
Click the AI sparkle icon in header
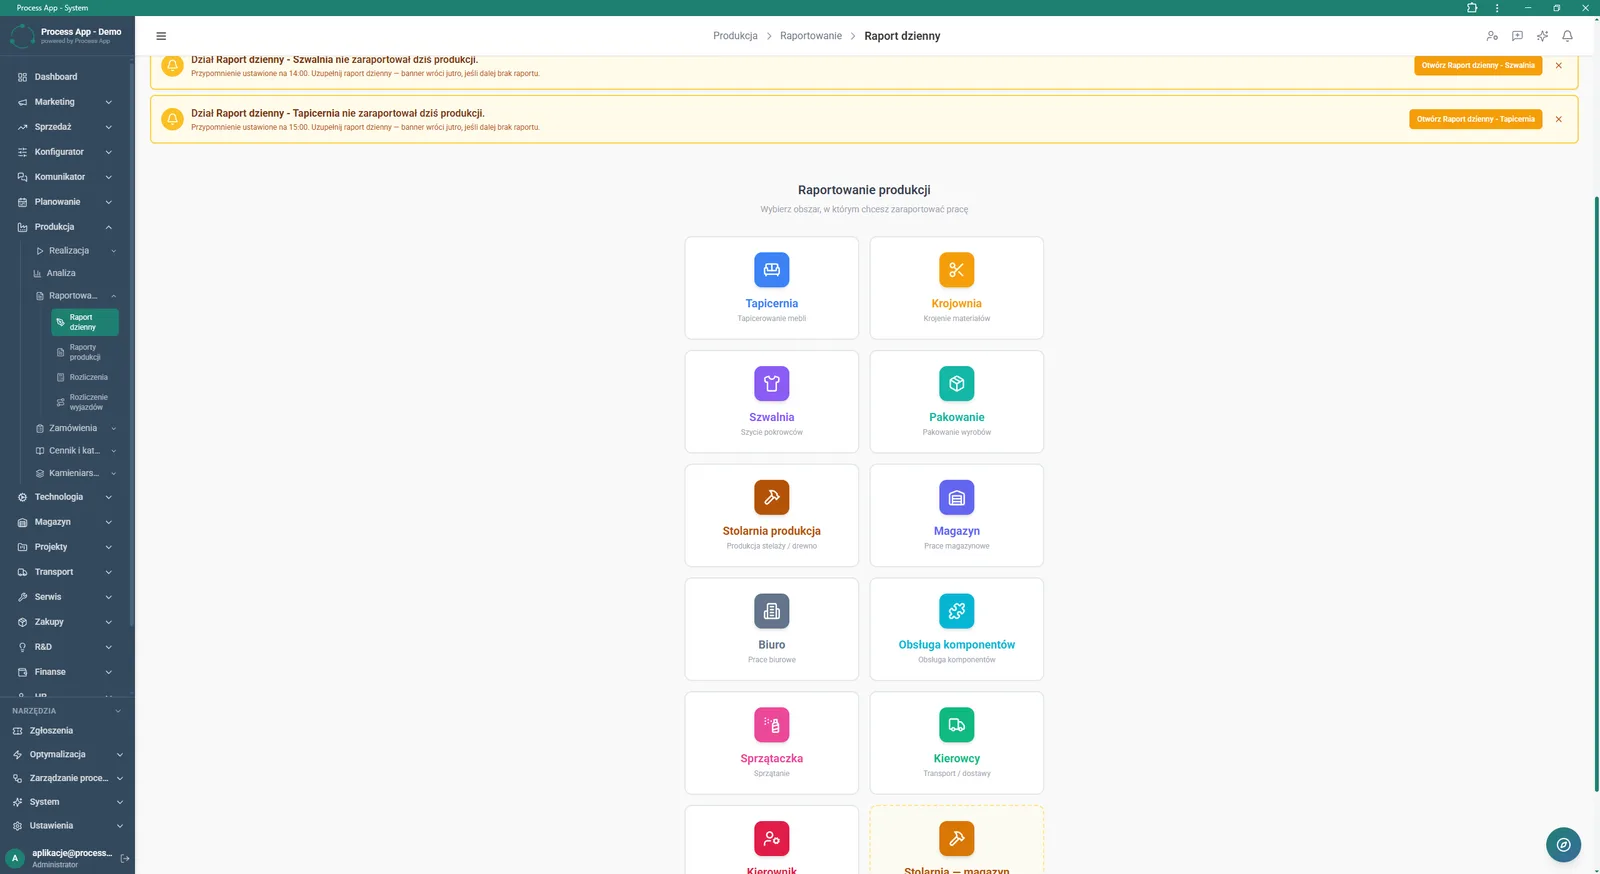click(x=1542, y=36)
